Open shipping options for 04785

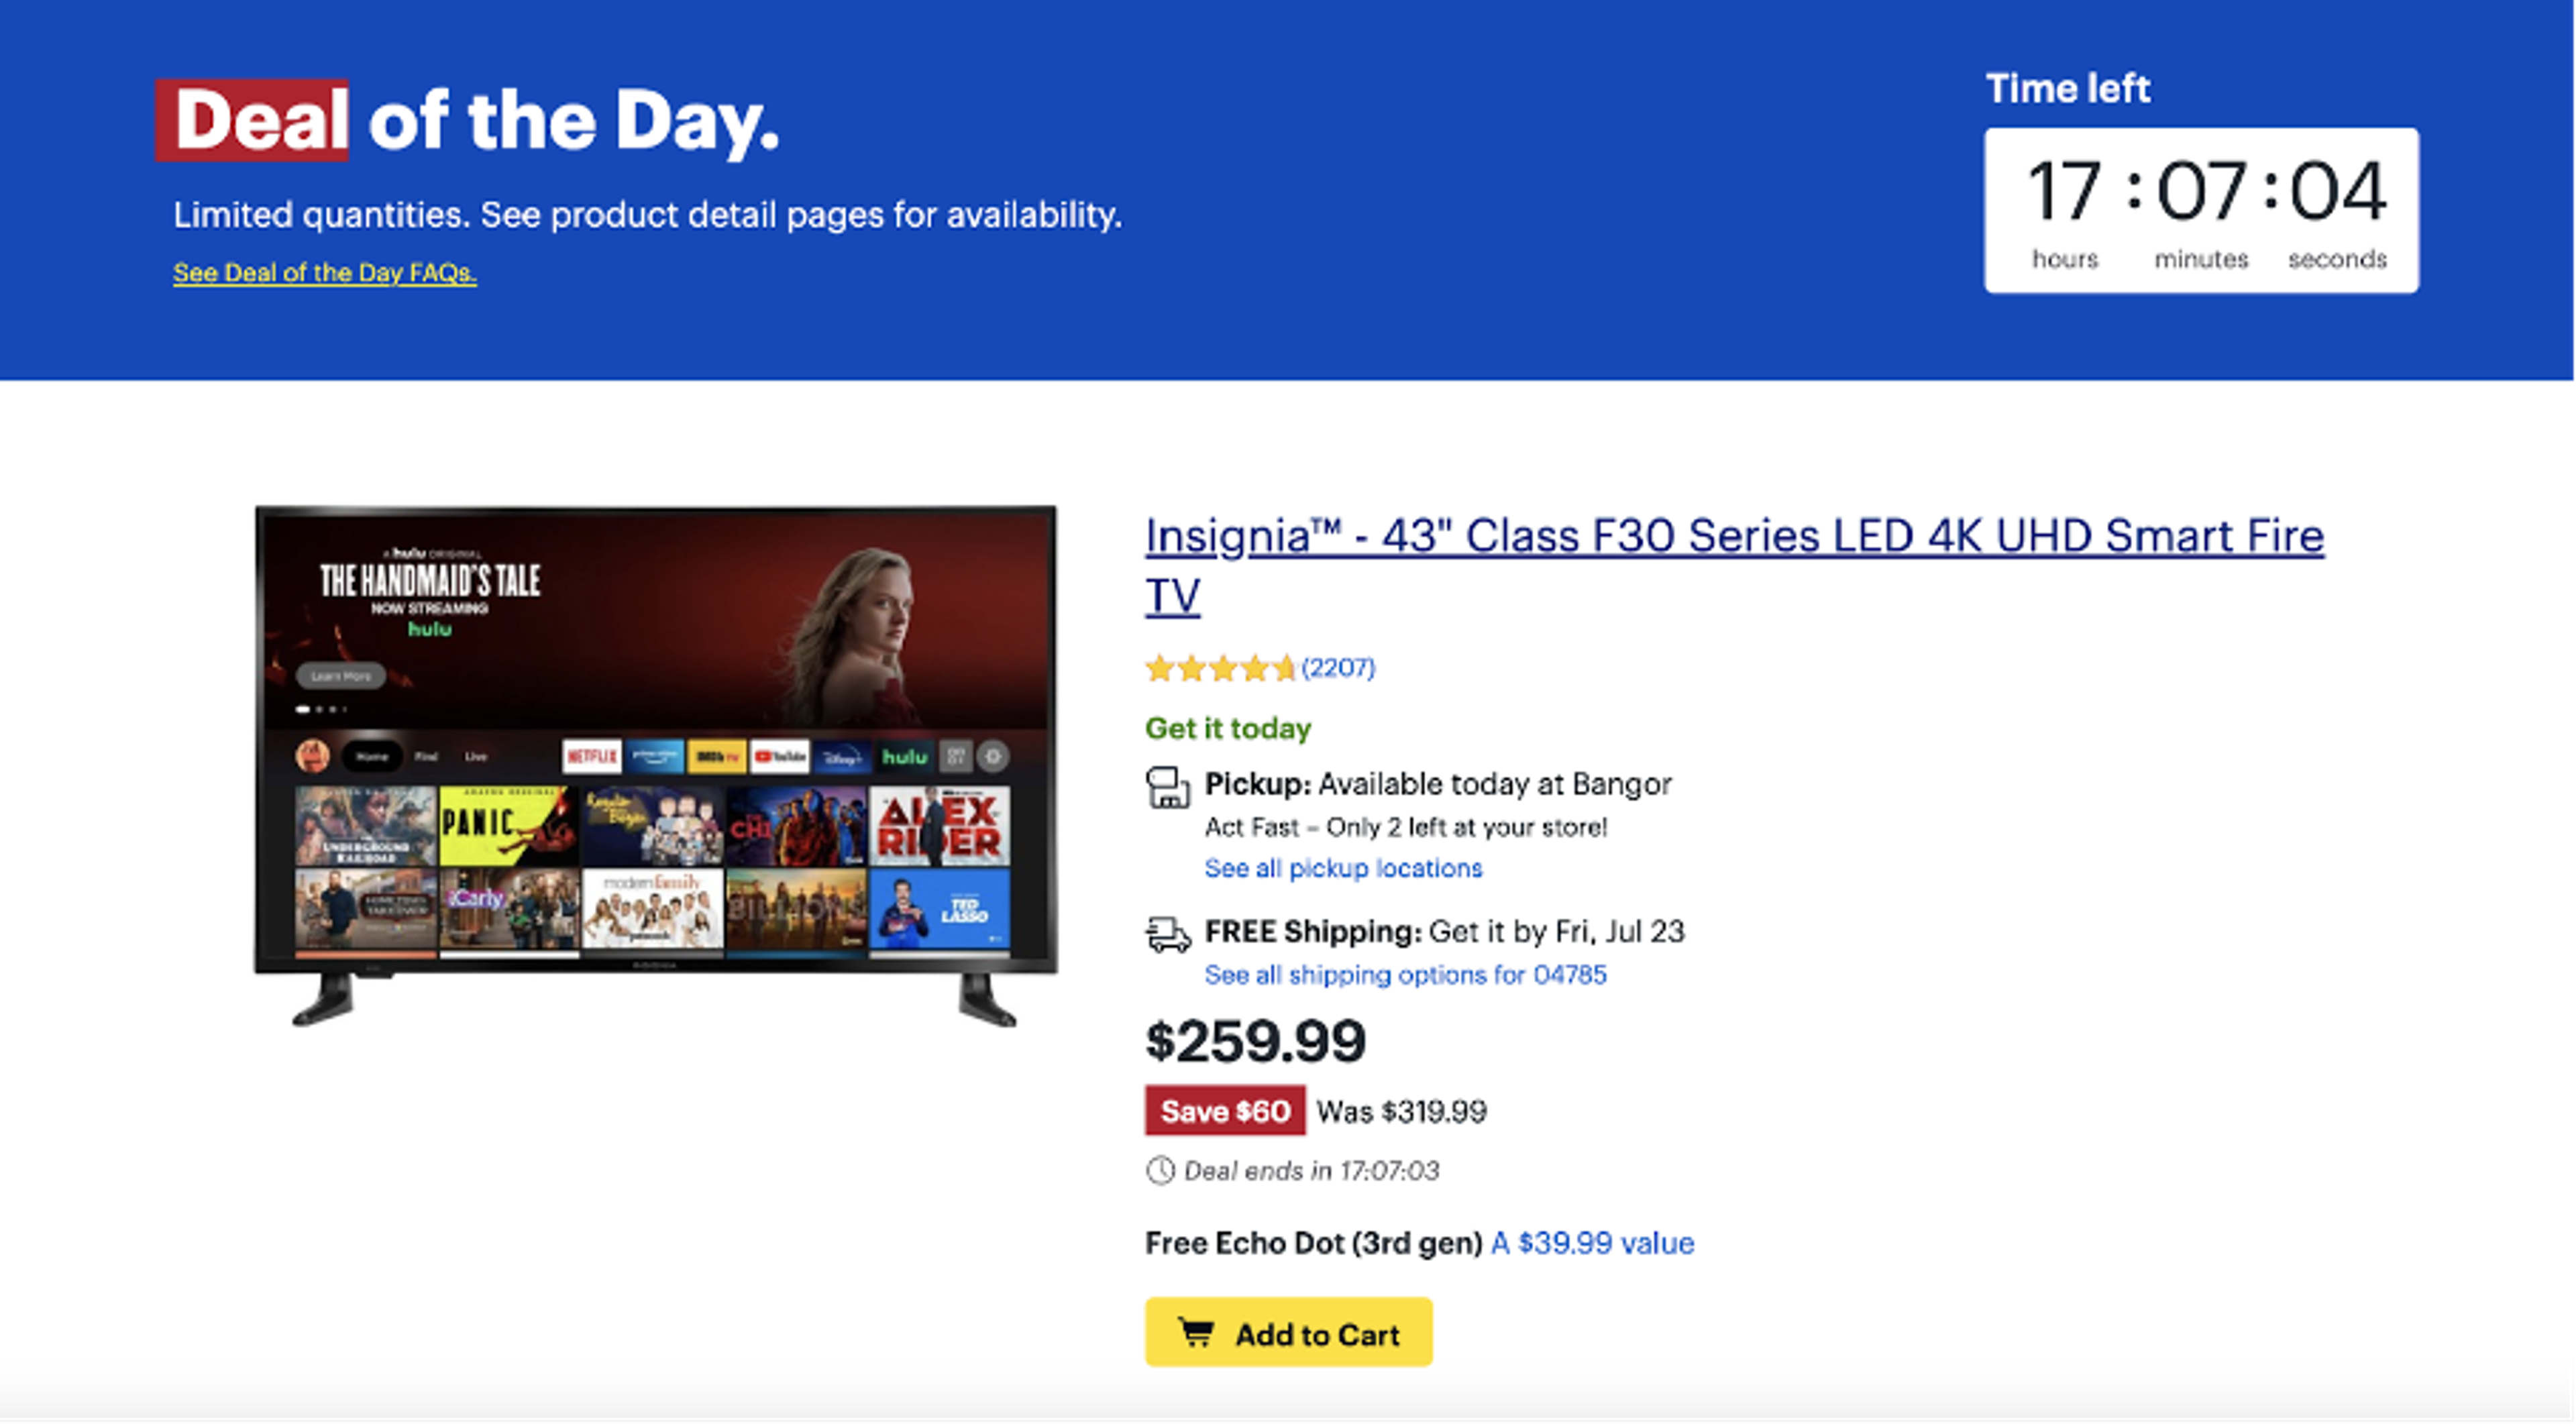click(x=1405, y=974)
